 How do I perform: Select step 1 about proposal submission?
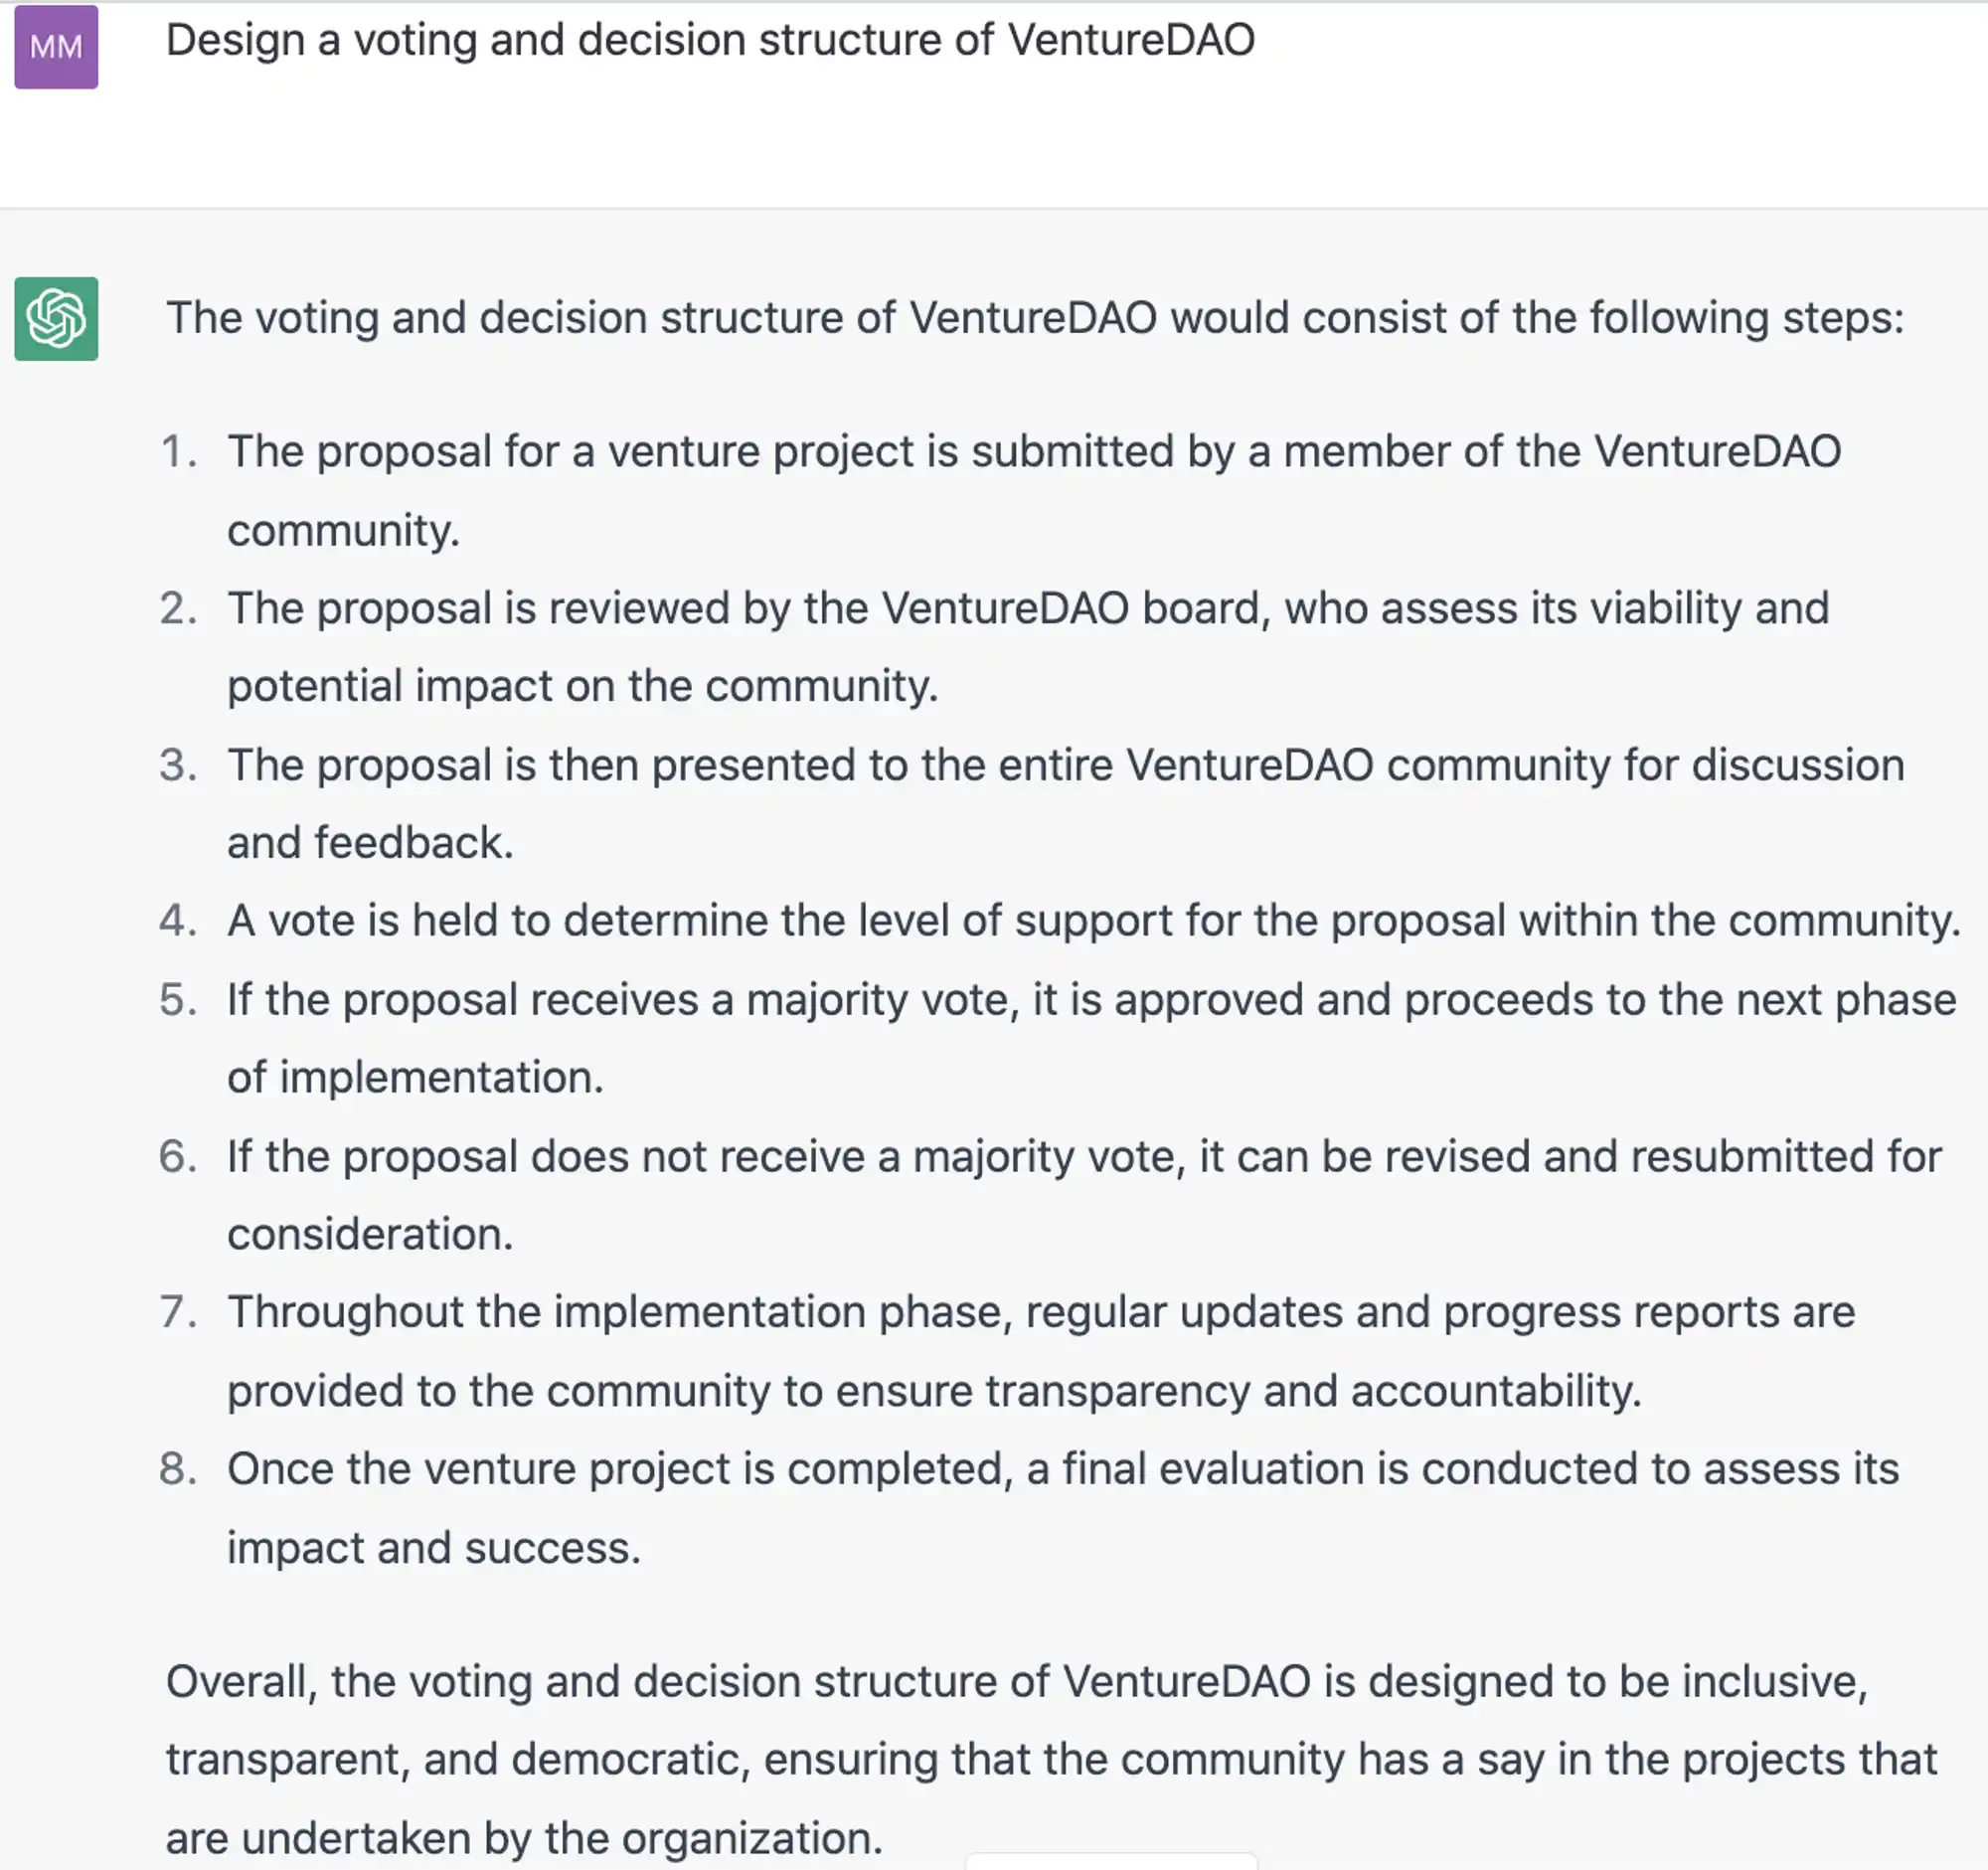tap(1034, 490)
